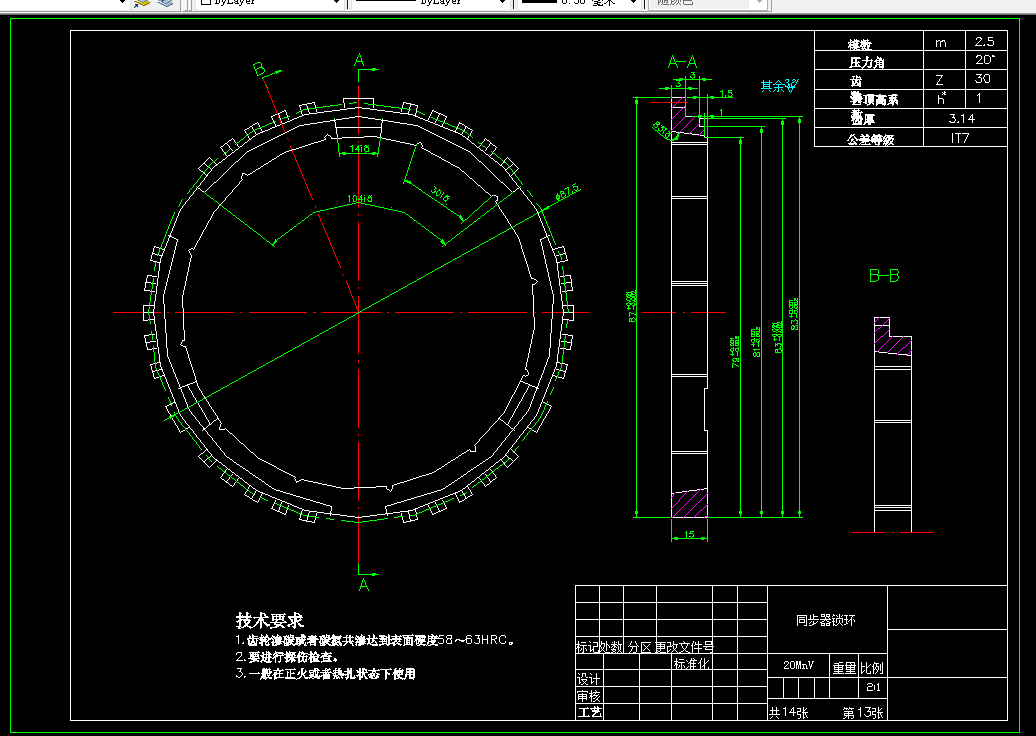
Task: Click the 标记处数 header text
Action: [x=599, y=647]
